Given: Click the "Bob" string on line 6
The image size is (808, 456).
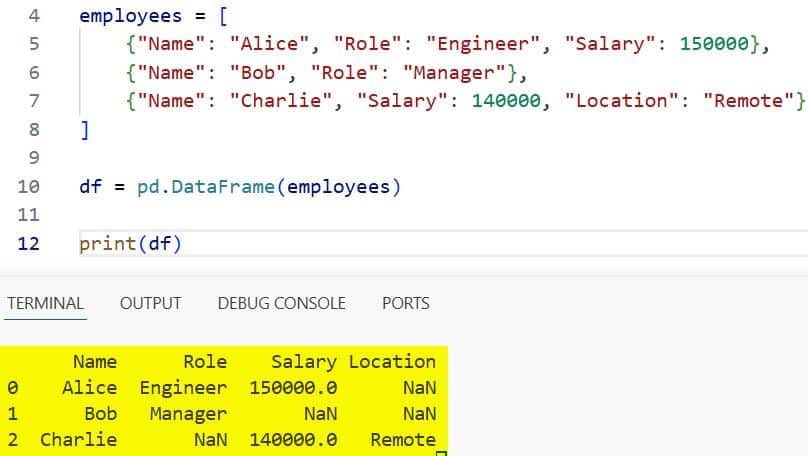Looking at the screenshot, I should tap(258, 73).
